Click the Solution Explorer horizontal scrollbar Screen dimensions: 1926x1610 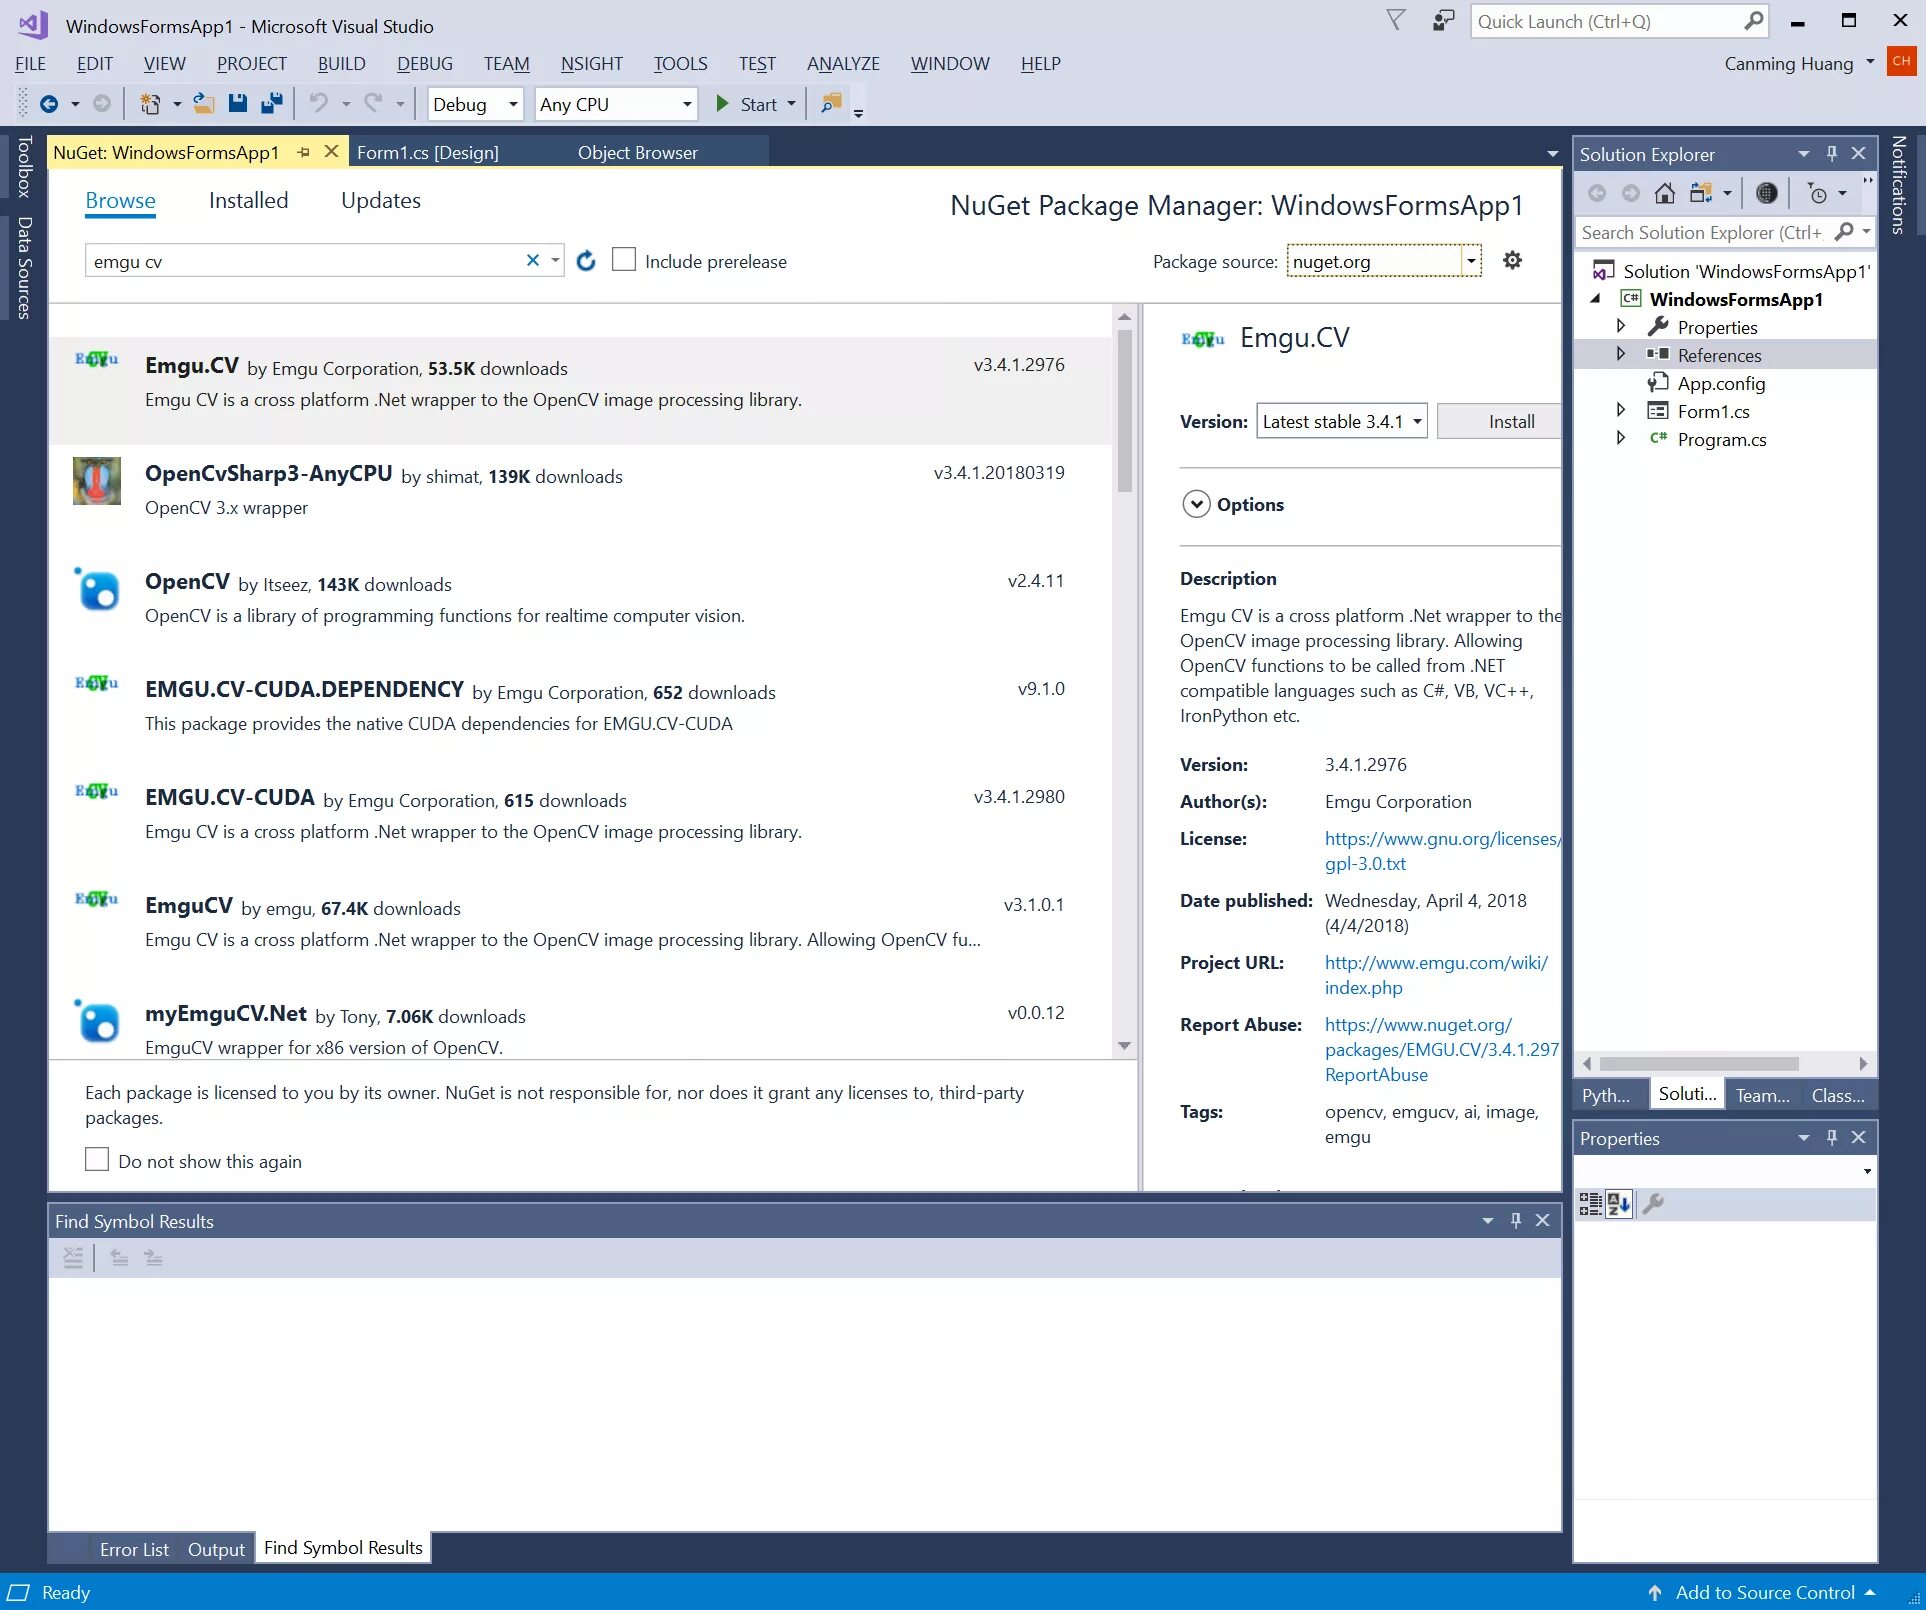coord(1699,1063)
